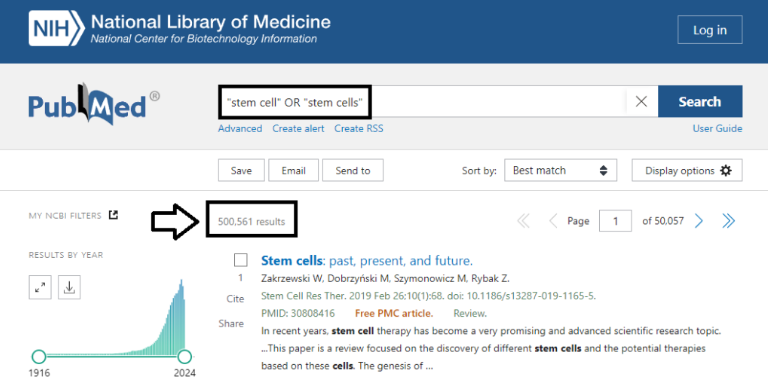Click the Search button

coord(700,101)
